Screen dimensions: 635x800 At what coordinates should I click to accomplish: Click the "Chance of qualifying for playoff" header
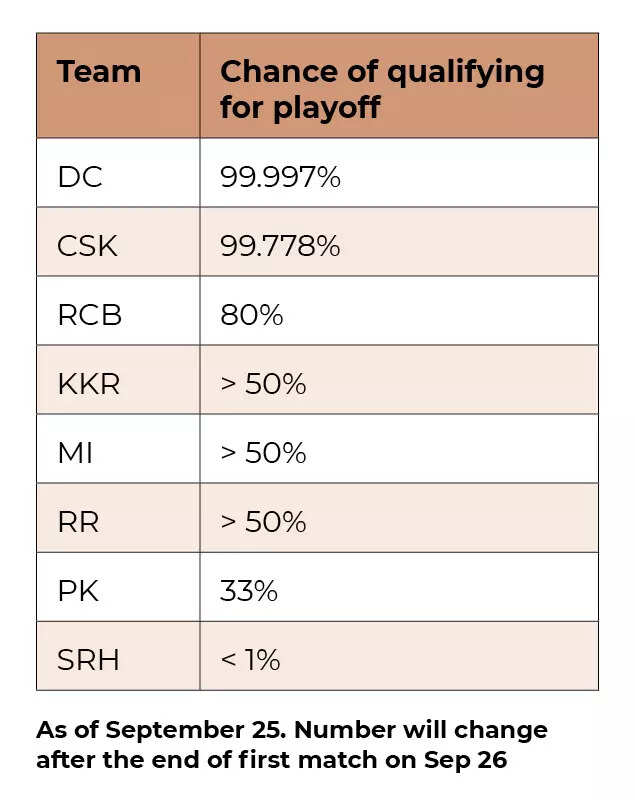click(x=382, y=88)
